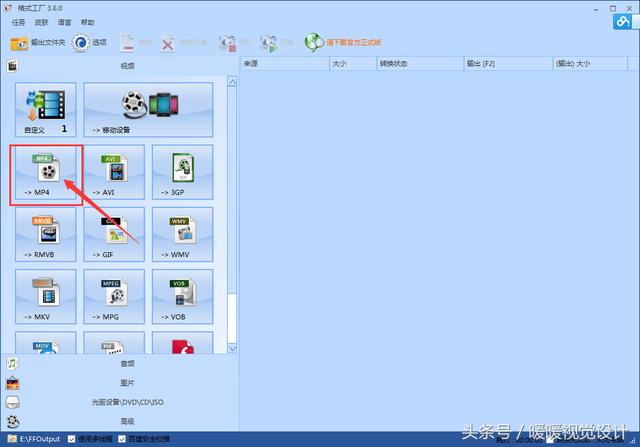640x447 pixels.
Task: Select the -> VOB conversion tile
Action: 182,297
